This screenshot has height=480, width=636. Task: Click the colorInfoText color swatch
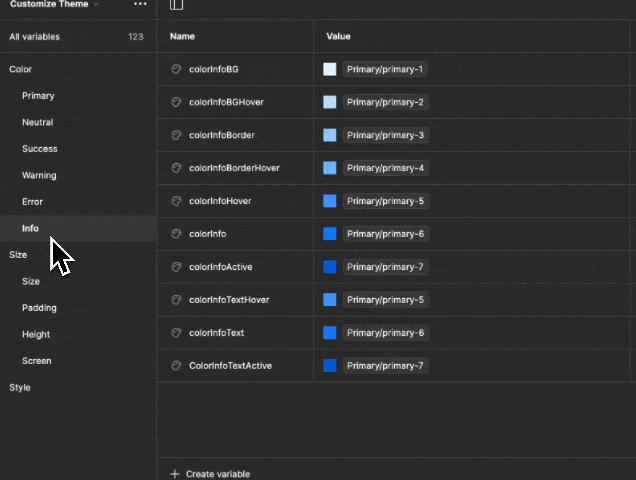pyautogui.click(x=330, y=333)
